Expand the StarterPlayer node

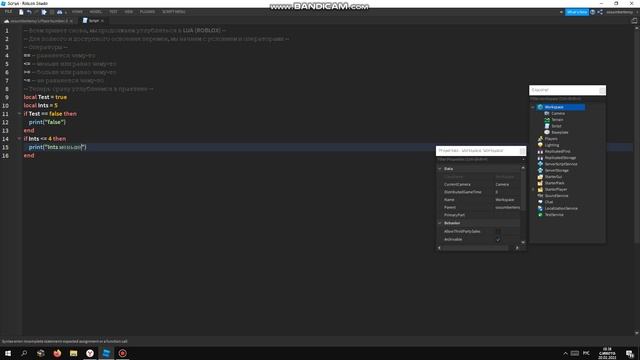click(533, 189)
